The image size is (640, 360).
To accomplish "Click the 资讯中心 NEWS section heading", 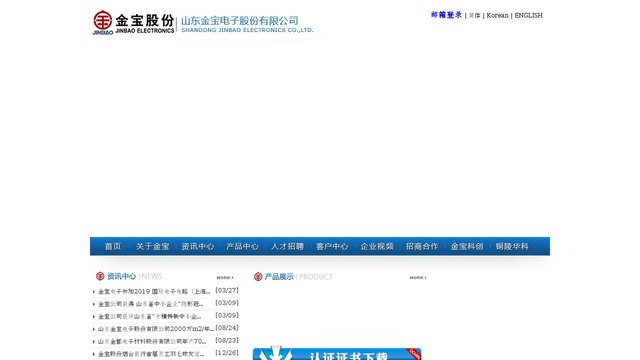I will coord(134,276).
